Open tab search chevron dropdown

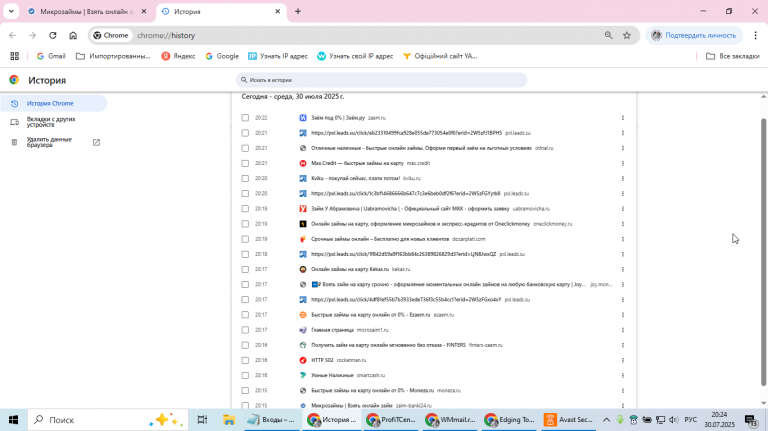point(11,11)
